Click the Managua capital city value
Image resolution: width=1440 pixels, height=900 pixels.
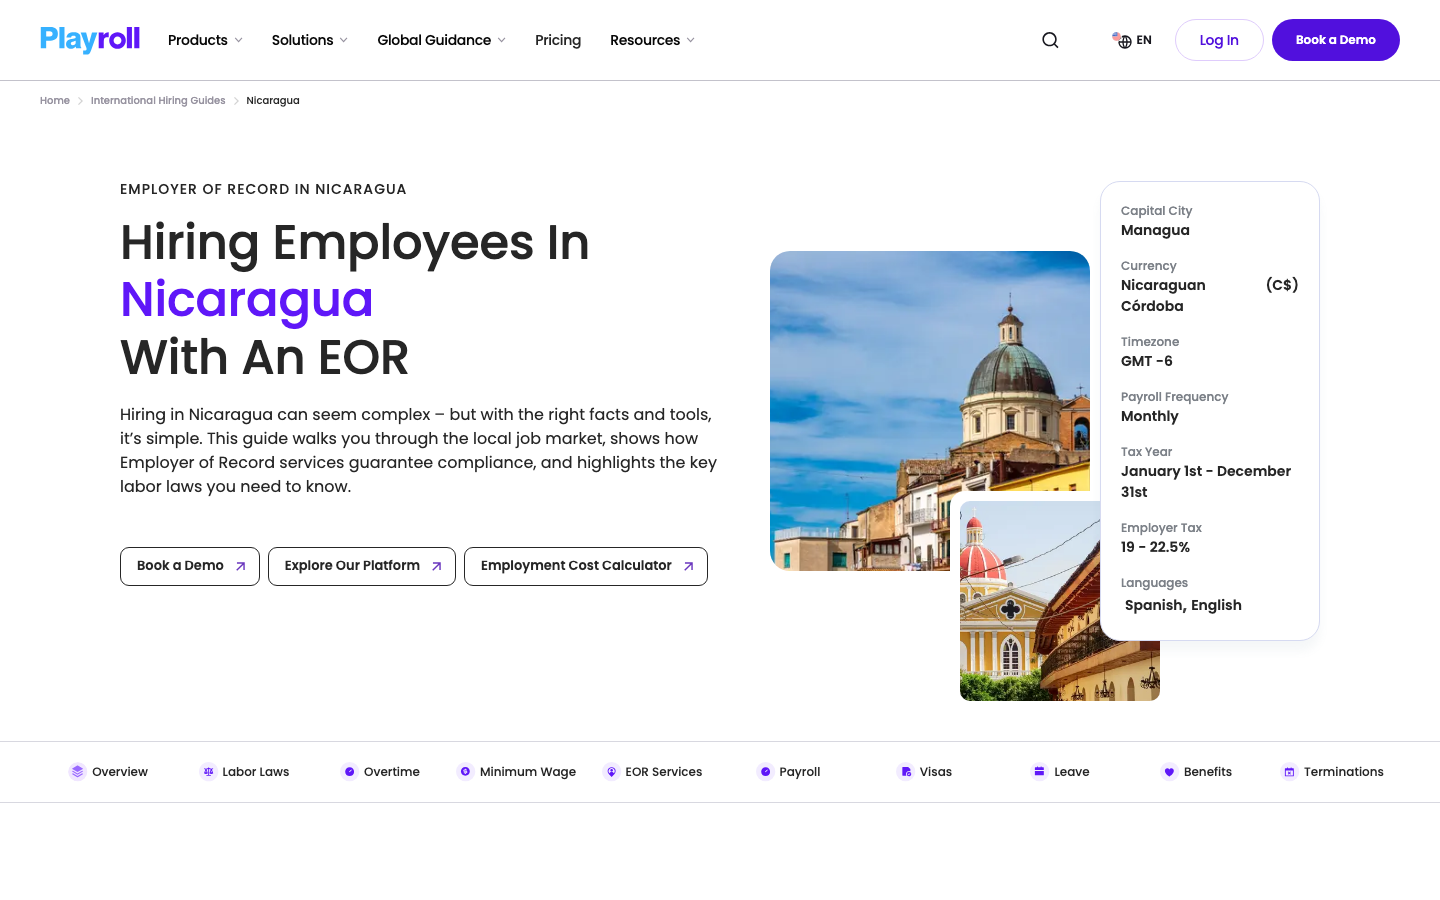click(x=1155, y=230)
